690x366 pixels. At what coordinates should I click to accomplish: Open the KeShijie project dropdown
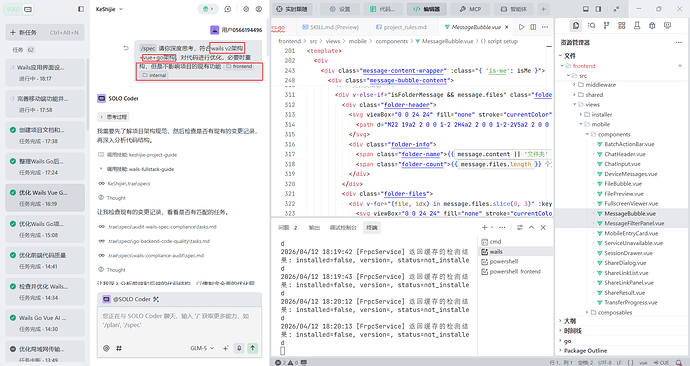(110, 9)
